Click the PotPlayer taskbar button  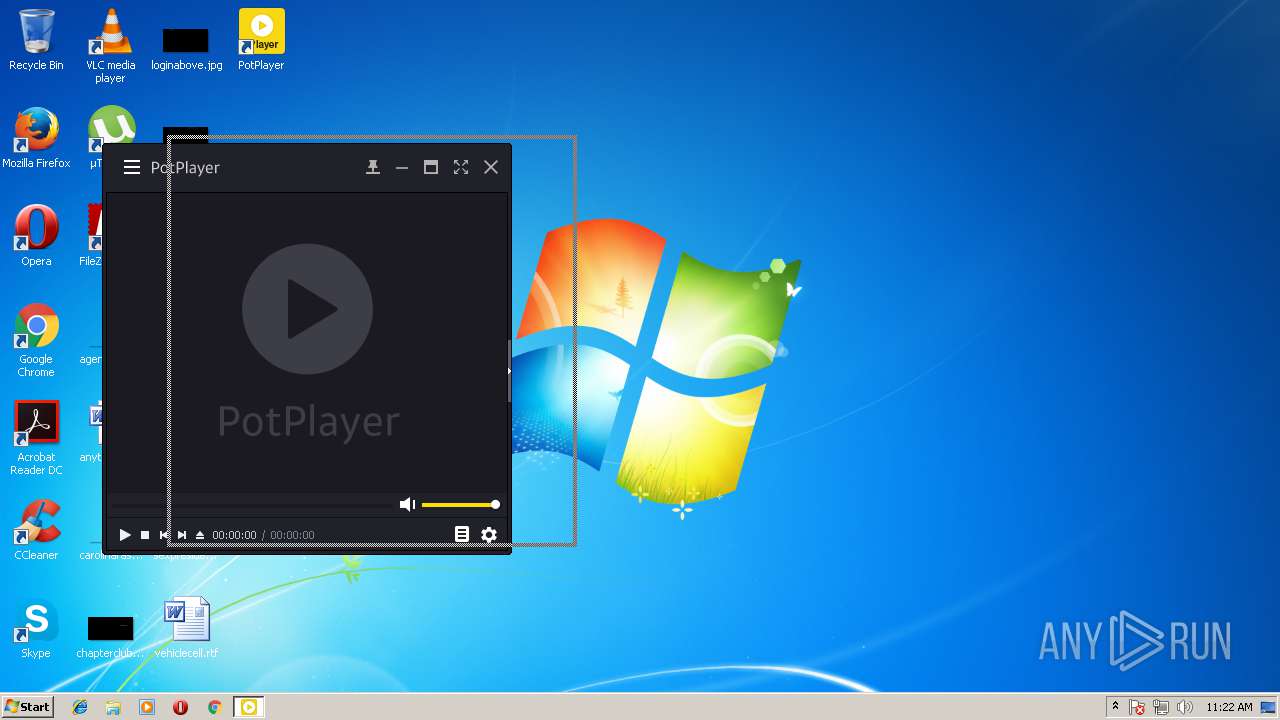coord(248,707)
